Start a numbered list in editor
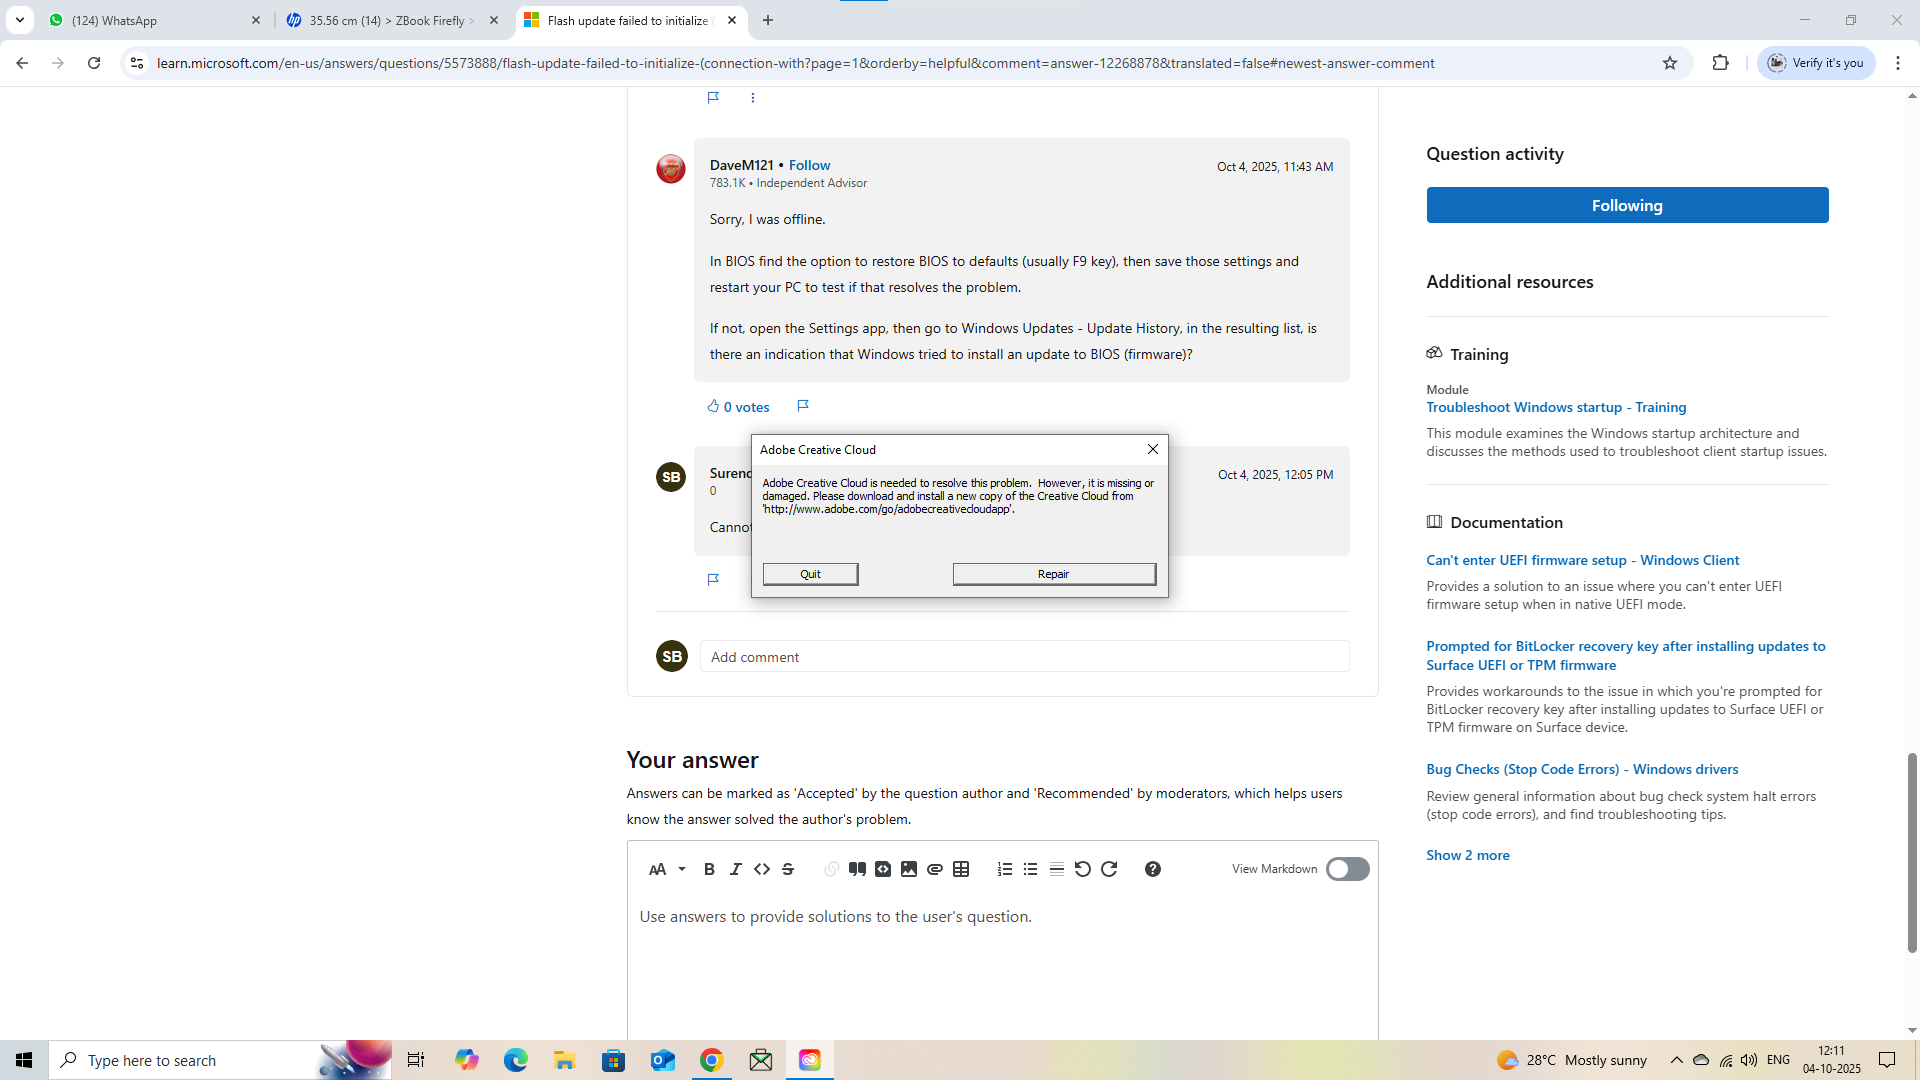This screenshot has width=1920, height=1080. pos(1005,869)
